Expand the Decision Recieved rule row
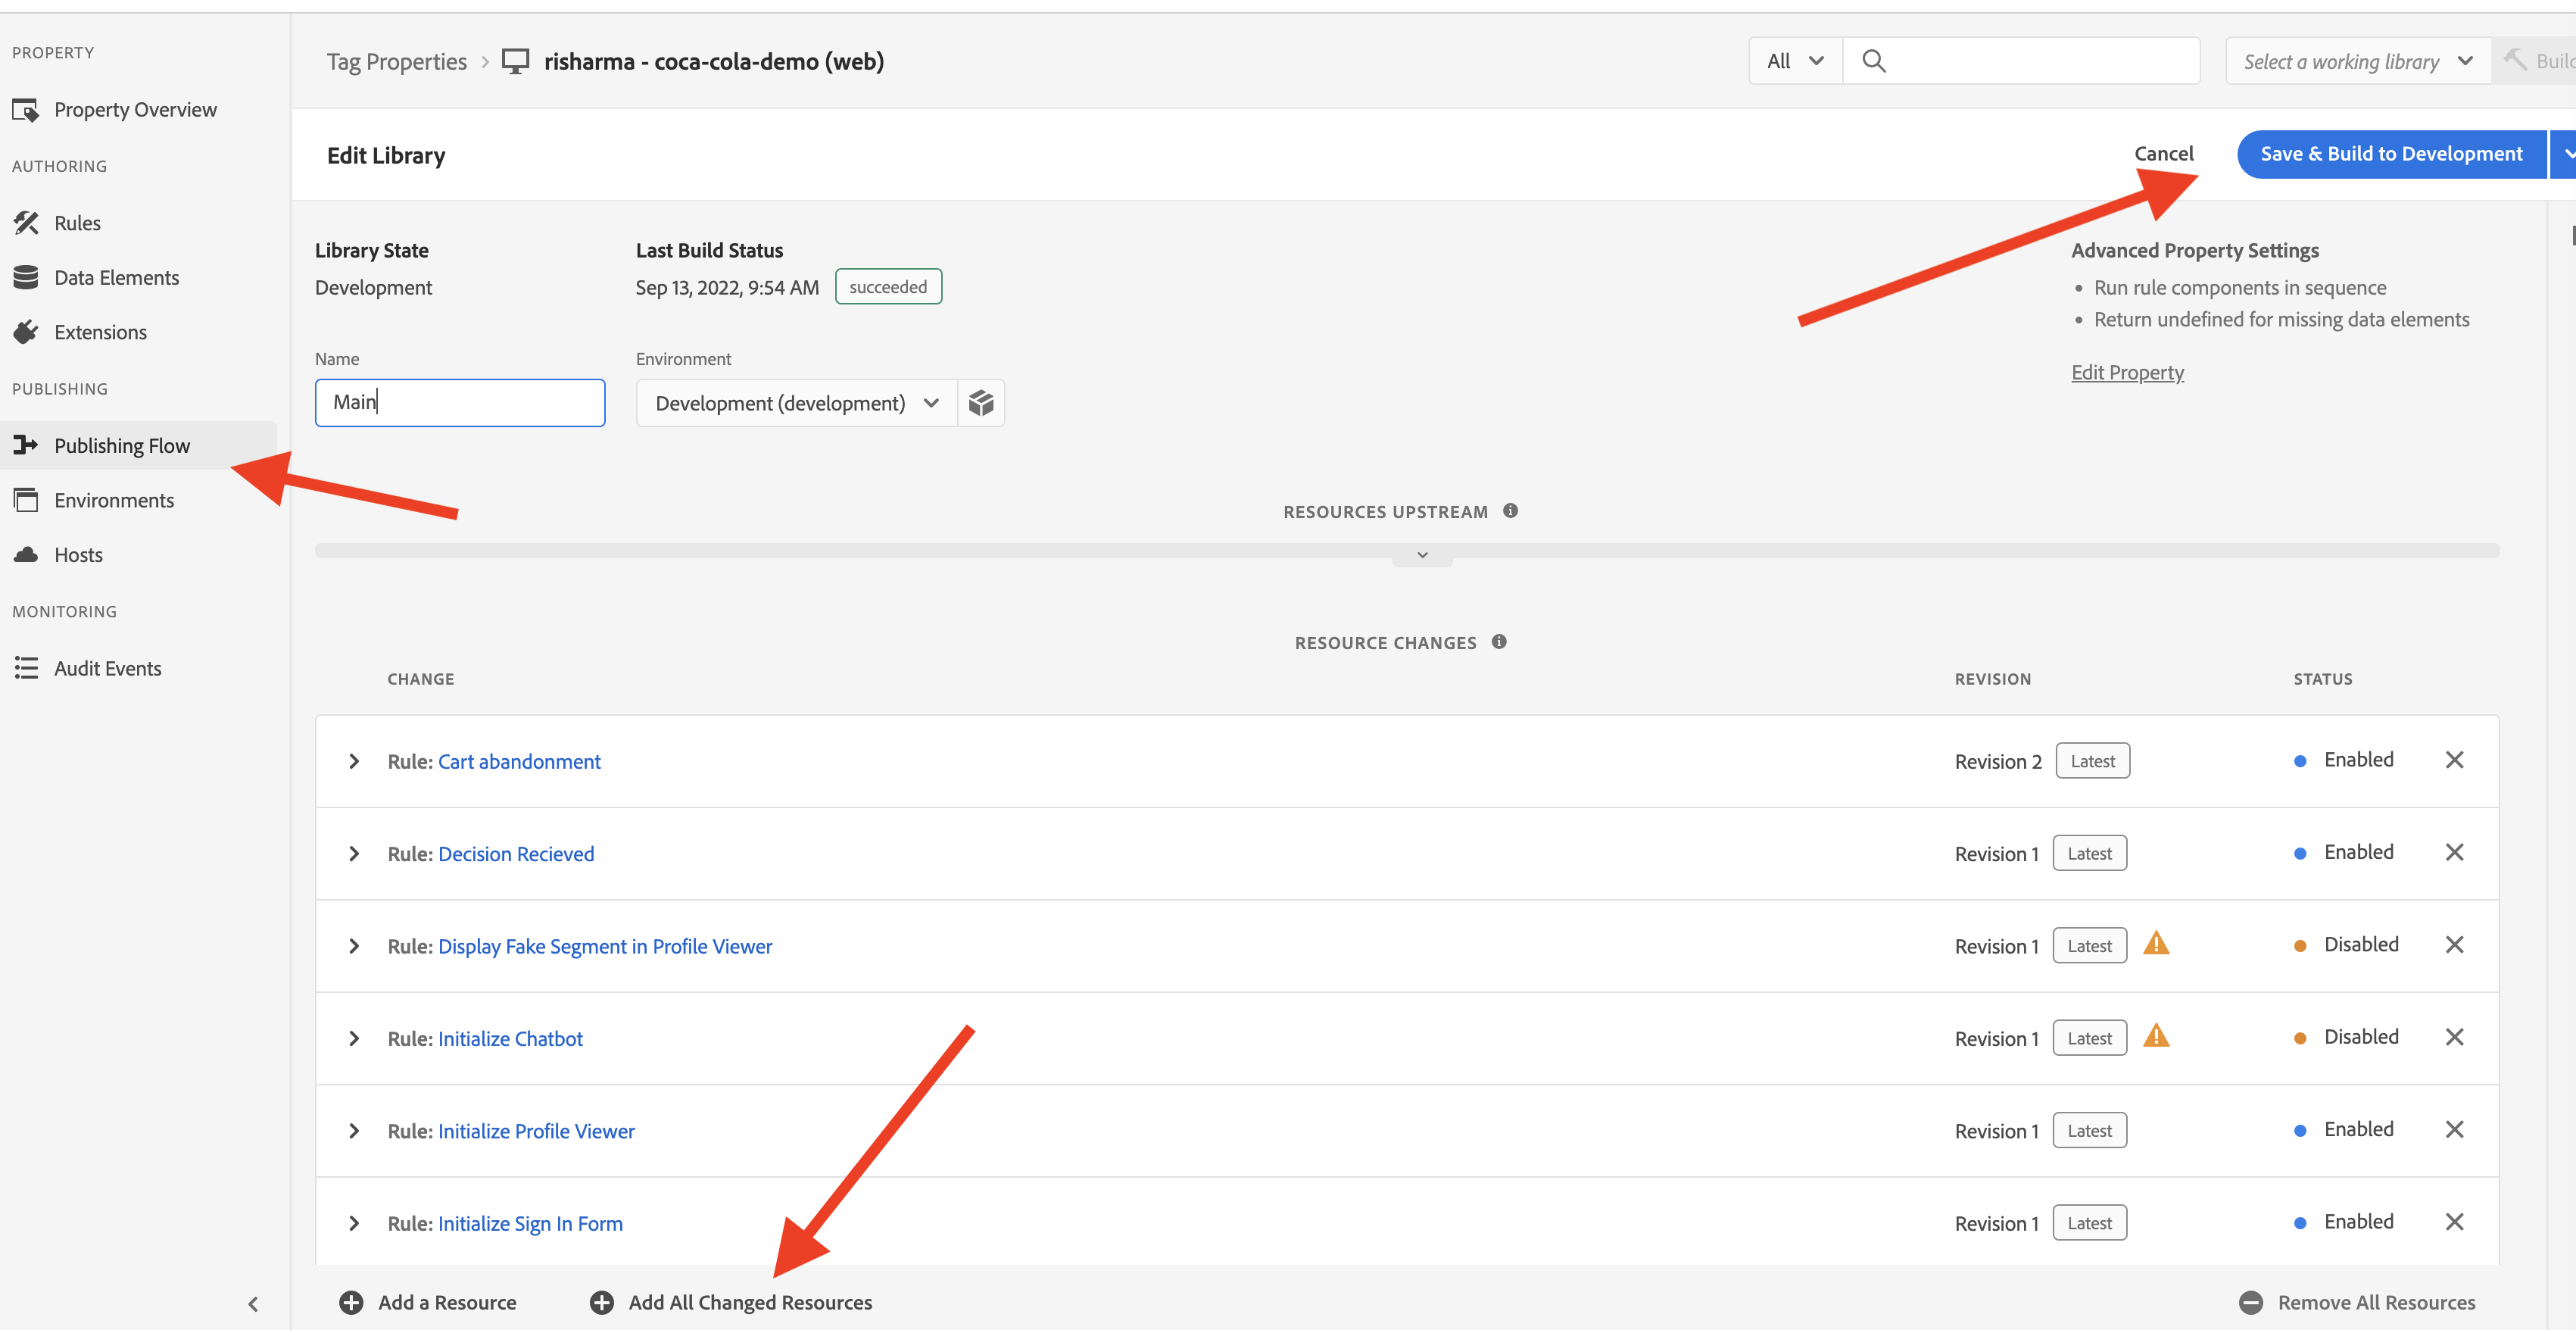Image resolution: width=2576 pixels, height=1330 pixels. tap(354, 854)
